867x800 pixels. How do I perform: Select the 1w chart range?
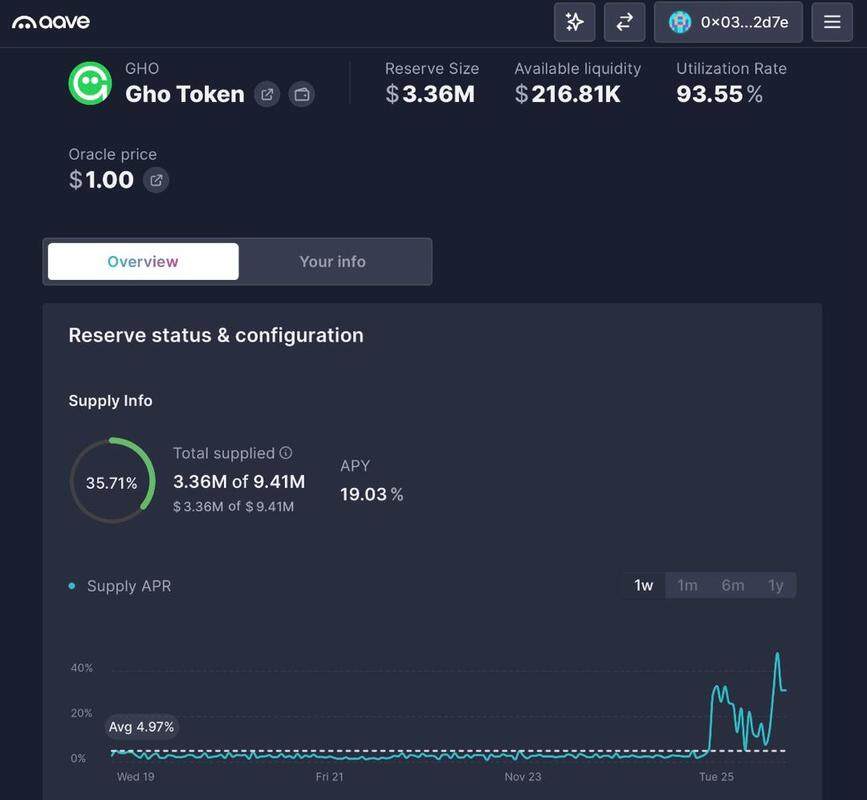tap(644, 586)
